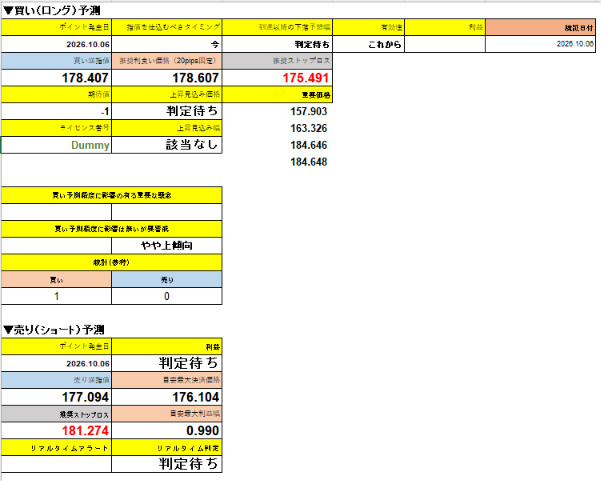Select the price 184.648
Image resolution: width=601 pixels, height=481 pixels.
[x=309, y=162]
